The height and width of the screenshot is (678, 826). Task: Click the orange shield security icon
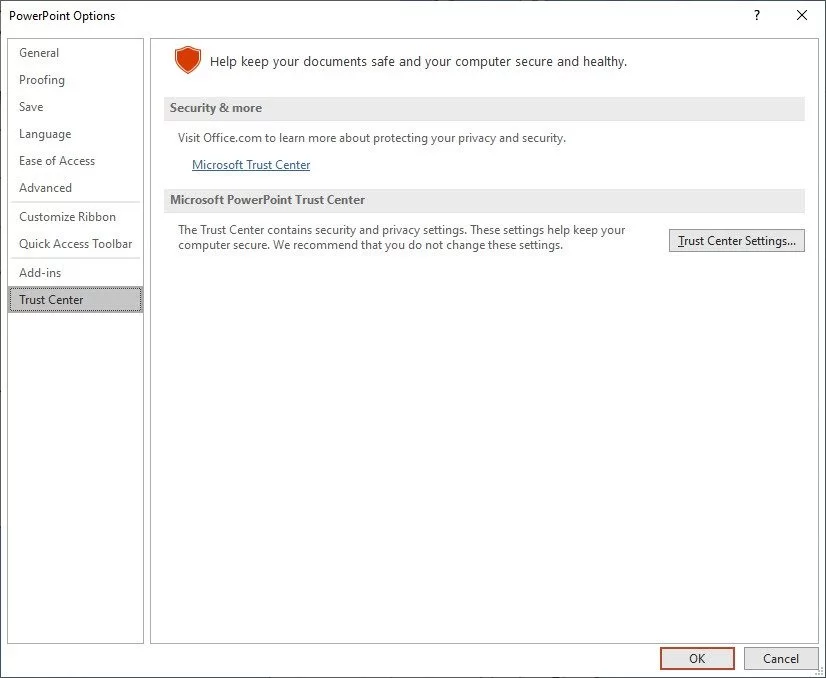[188, 60]
